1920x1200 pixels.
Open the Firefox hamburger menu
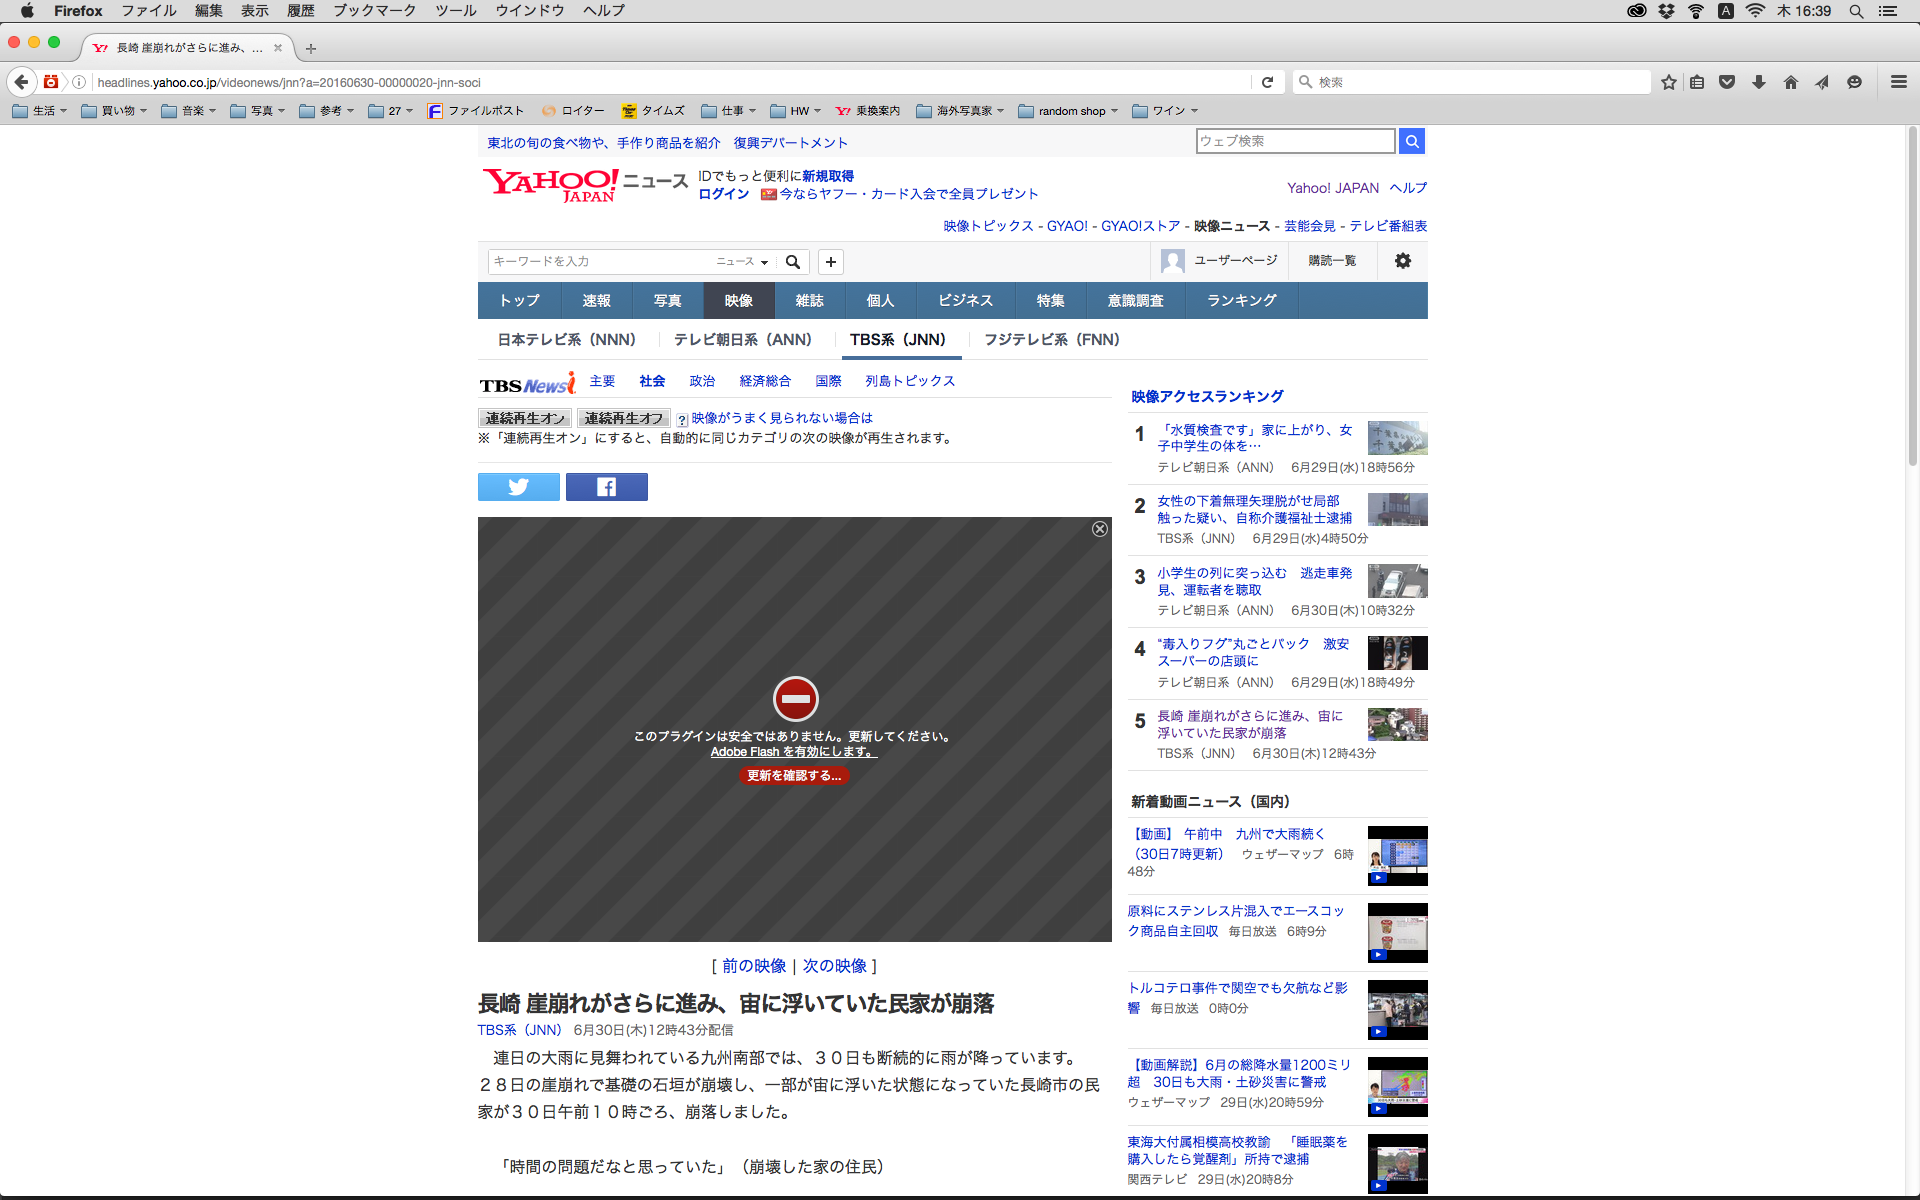[1898, 82]
